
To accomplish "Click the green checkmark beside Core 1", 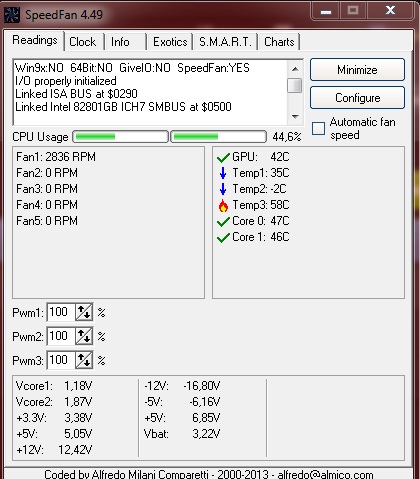I will click(223, 237).
